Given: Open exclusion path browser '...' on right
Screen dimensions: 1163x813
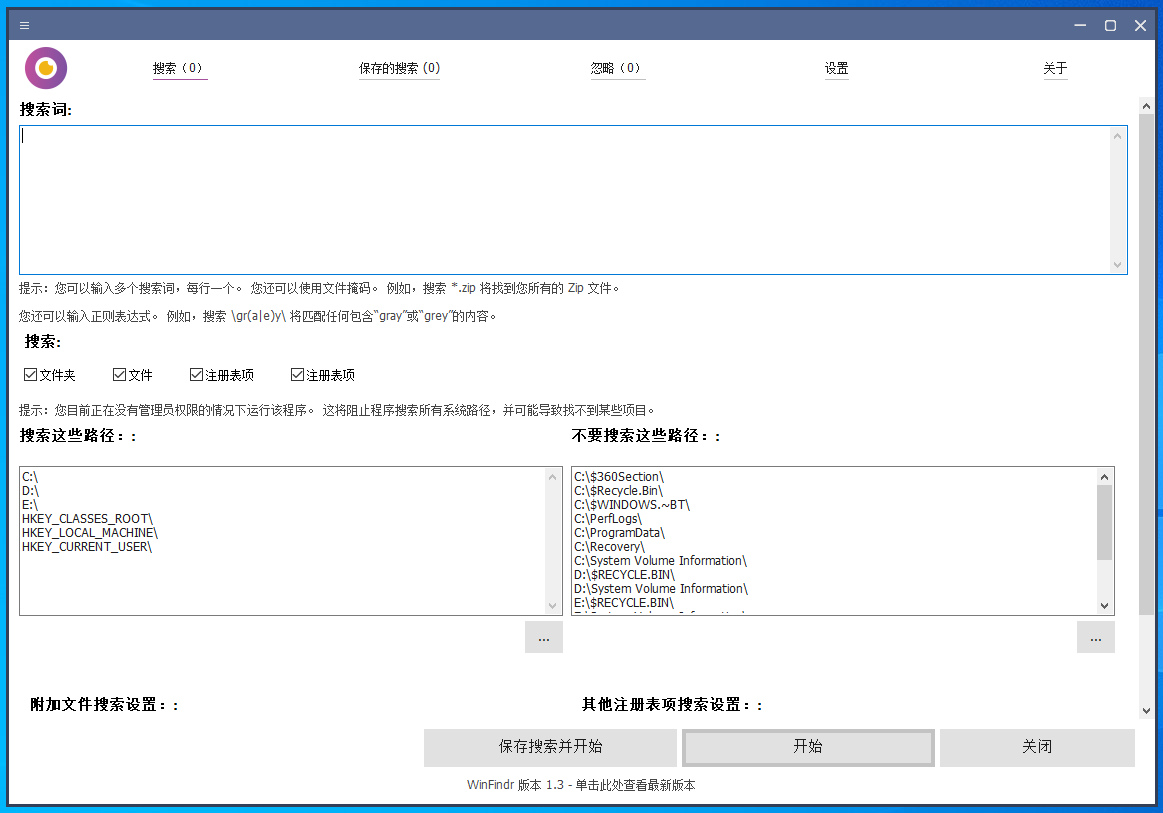Looking at the screenshot, I should pyautogui.click(x=1095, y=637).
